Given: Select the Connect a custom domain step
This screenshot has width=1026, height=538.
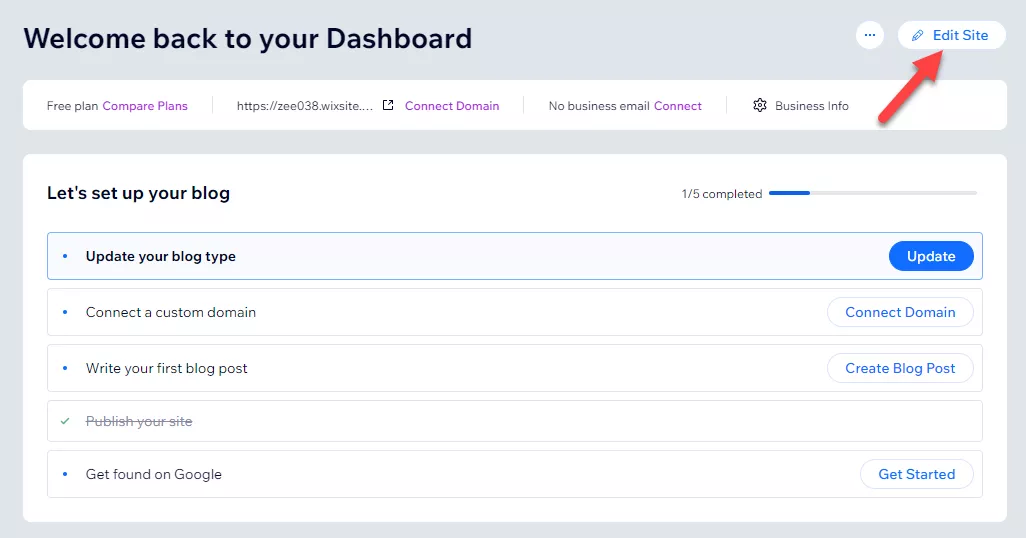Looking at the screenshot, I should (x=171, y=312).
